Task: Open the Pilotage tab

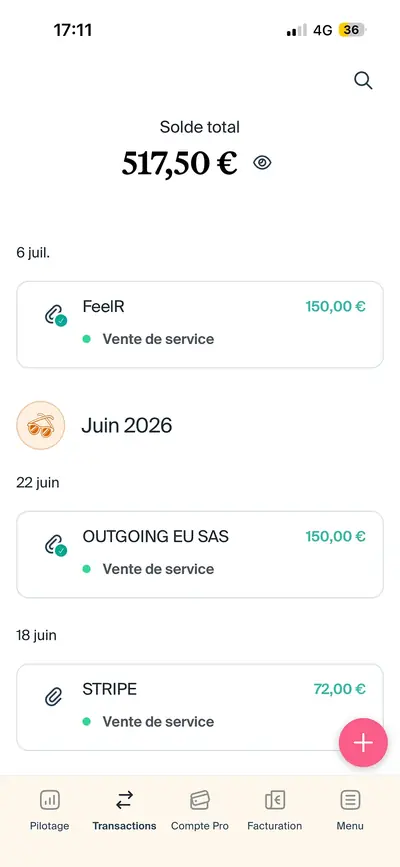Action: point(50,810)
